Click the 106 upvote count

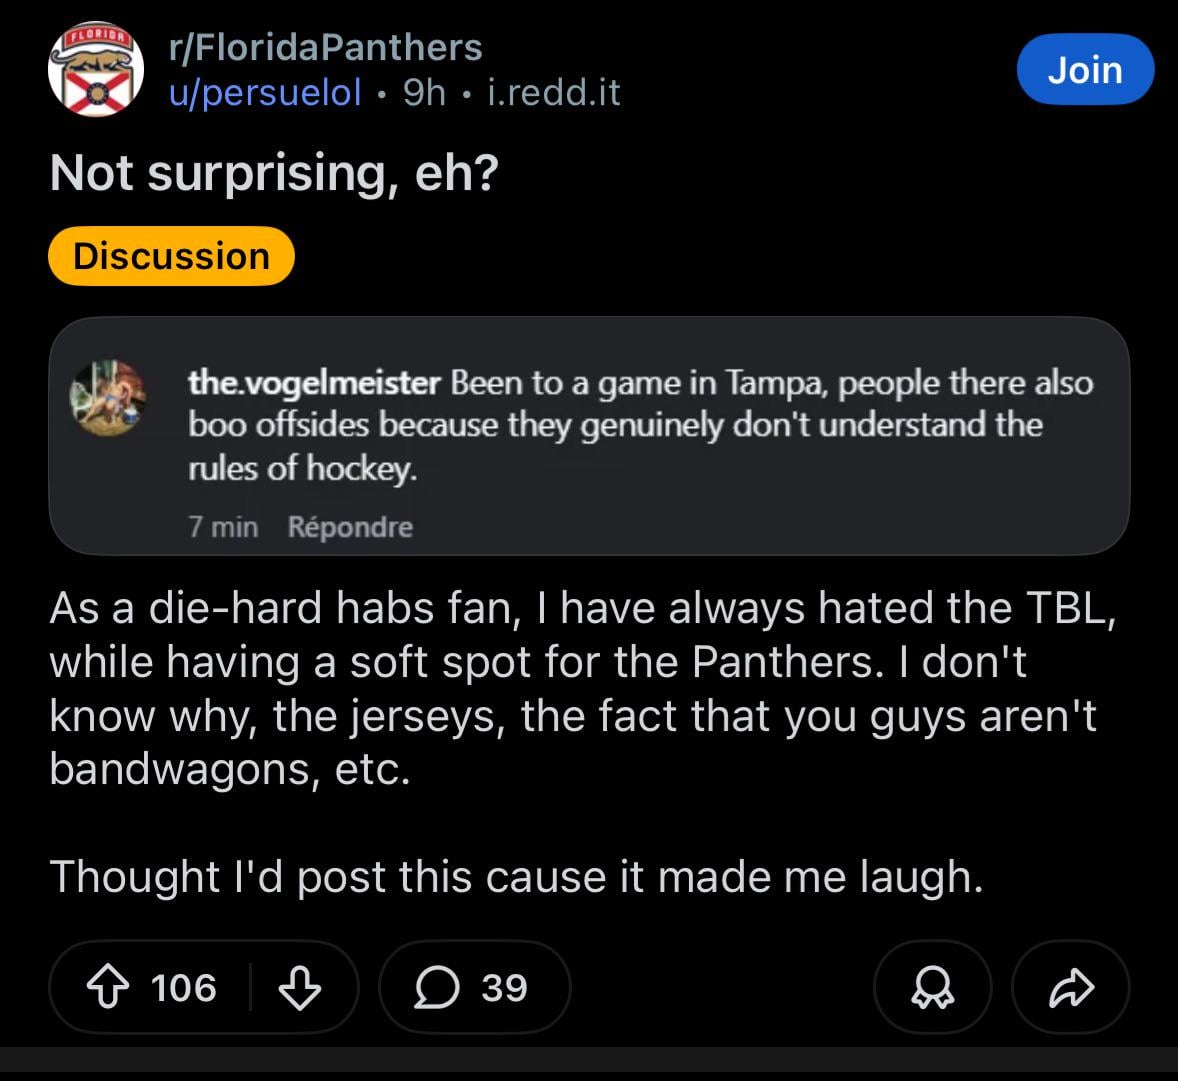point(184,988)
